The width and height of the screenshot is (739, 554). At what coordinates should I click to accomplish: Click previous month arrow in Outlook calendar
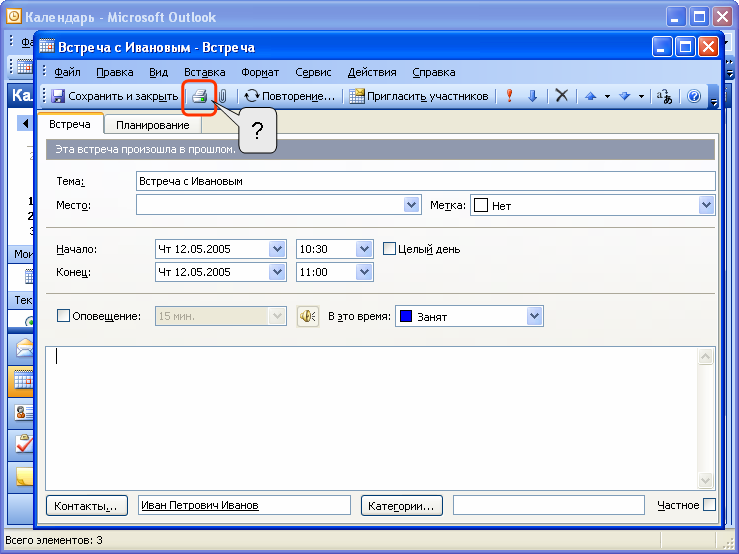coord(25,124)
